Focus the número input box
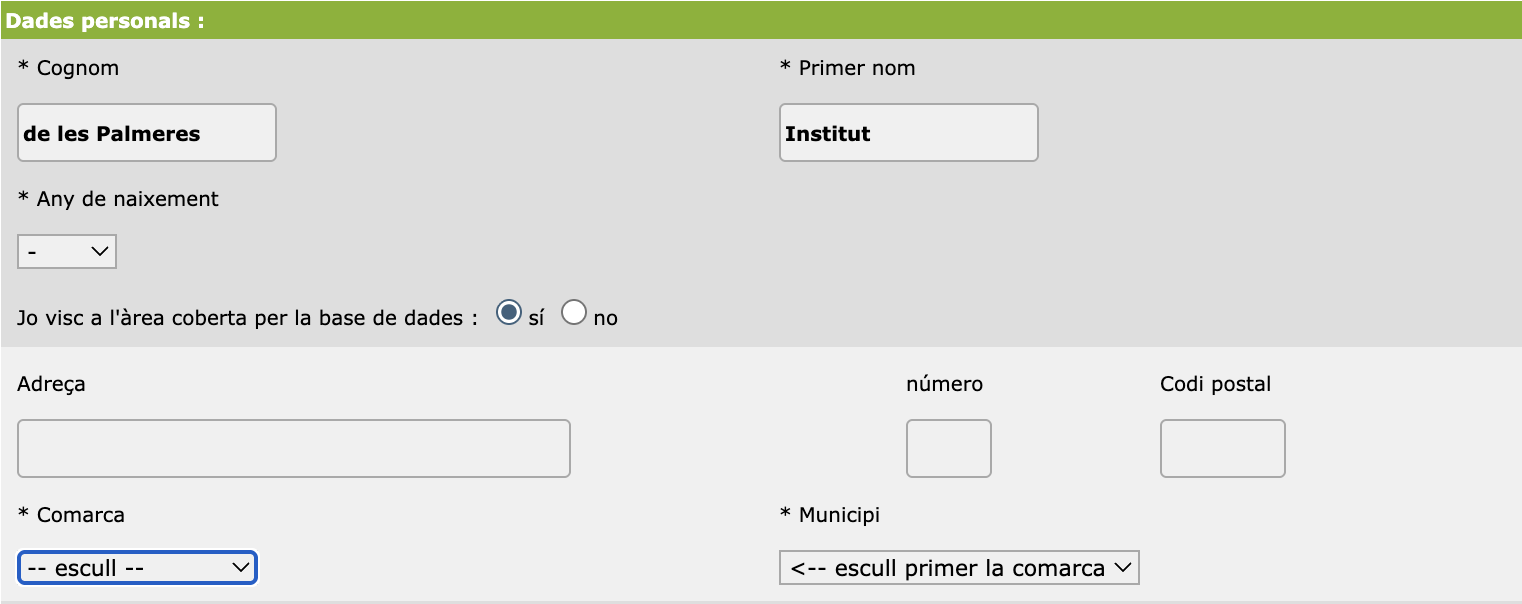Image resolution: width=1522 pixels, height=604 pixels. (x=948, y=448)
